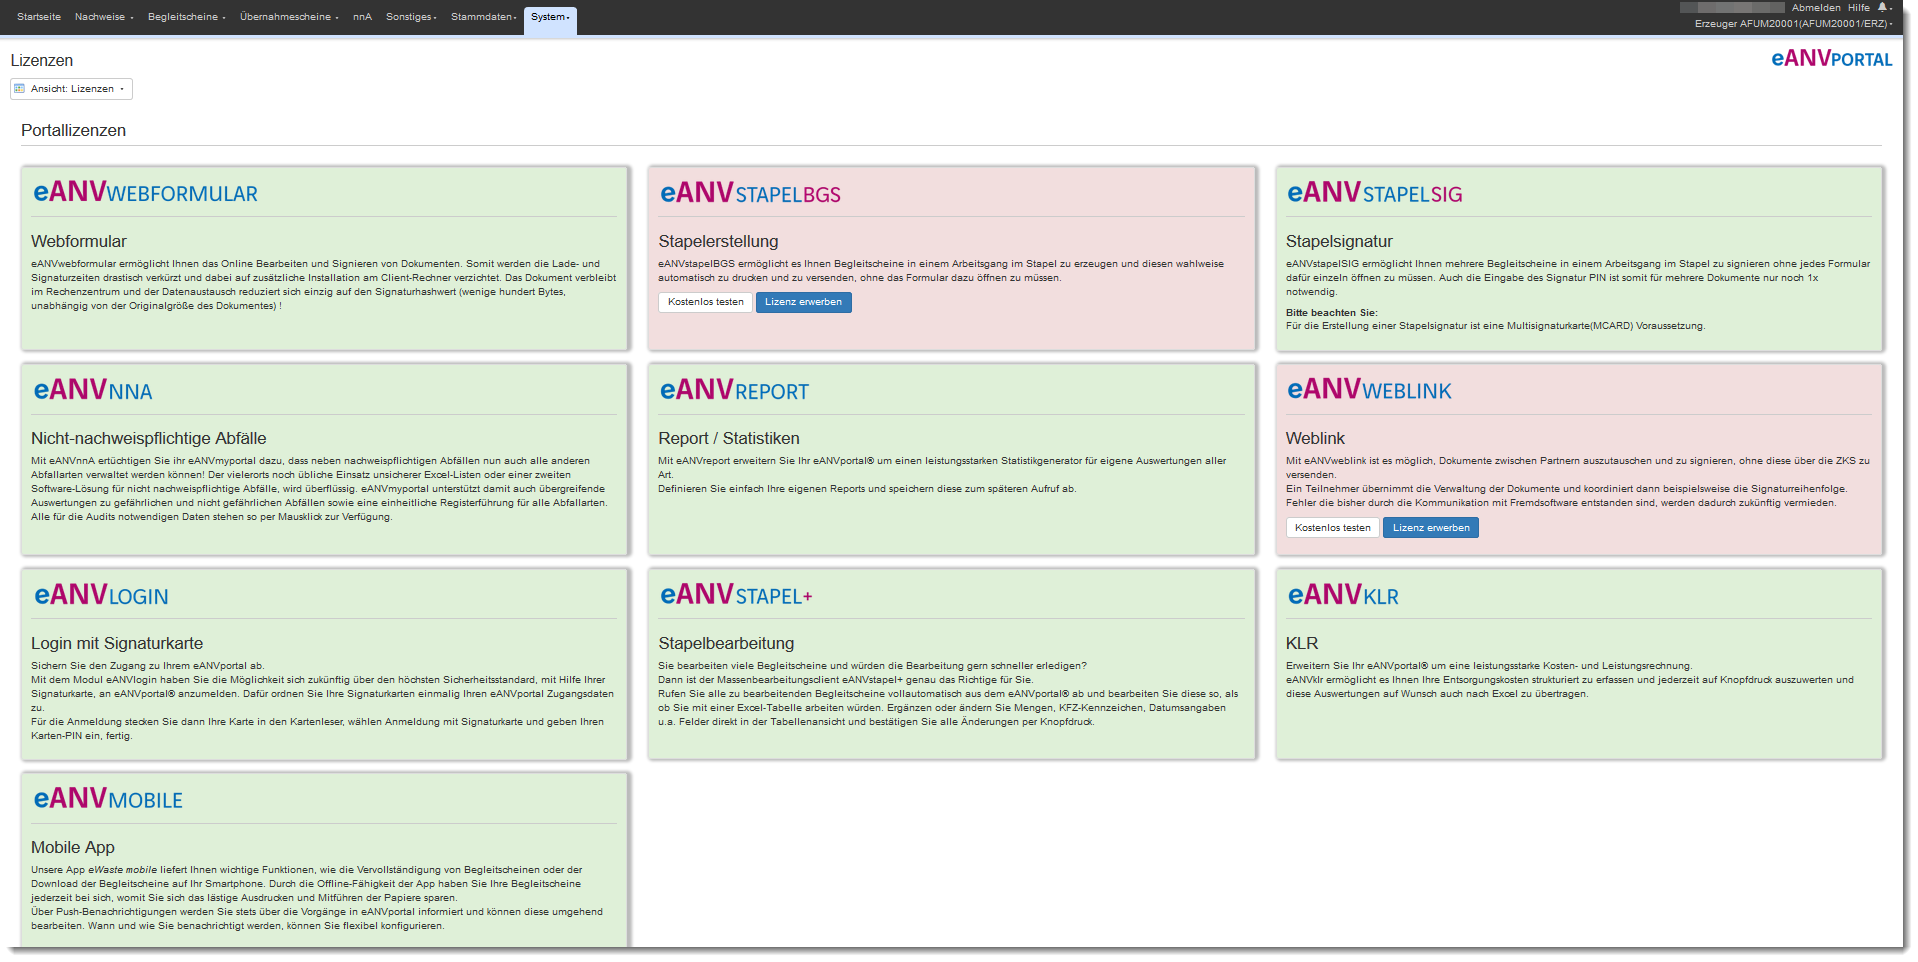1918x962 pixels.
Task: Click the eANVstapel+ logo
Action: [x=736, y=595]
